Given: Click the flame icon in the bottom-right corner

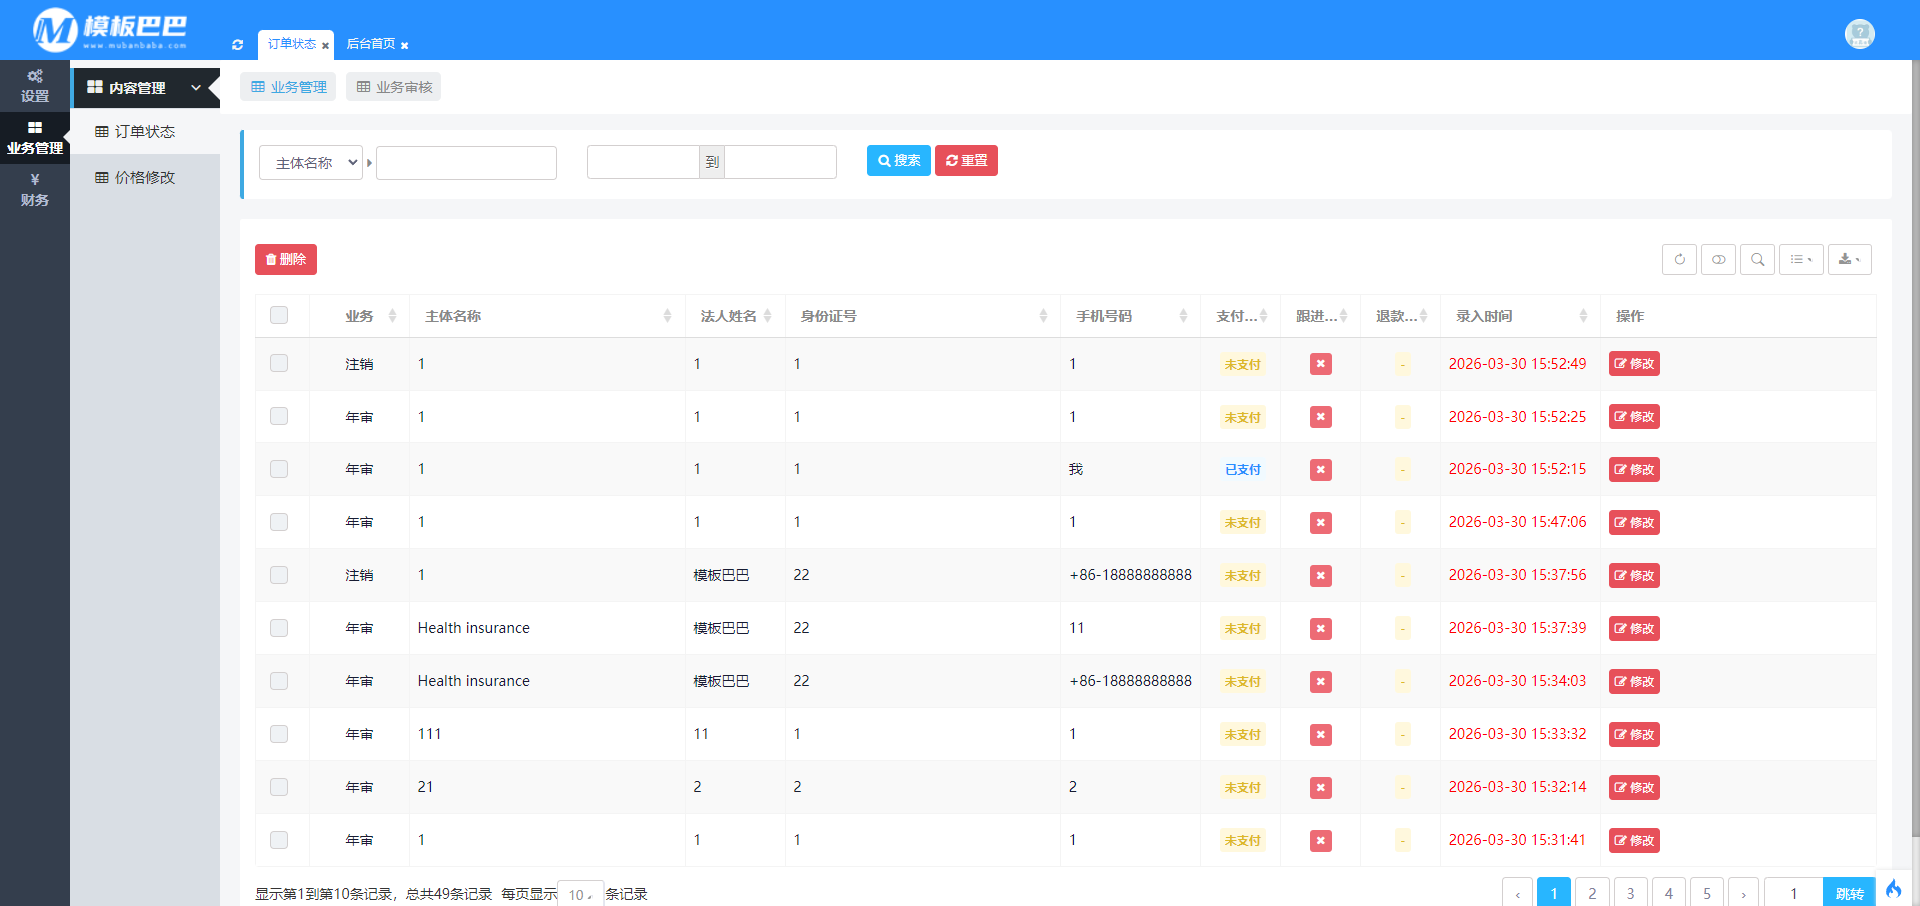Looking at the screenshot, I should [1893, 889].
